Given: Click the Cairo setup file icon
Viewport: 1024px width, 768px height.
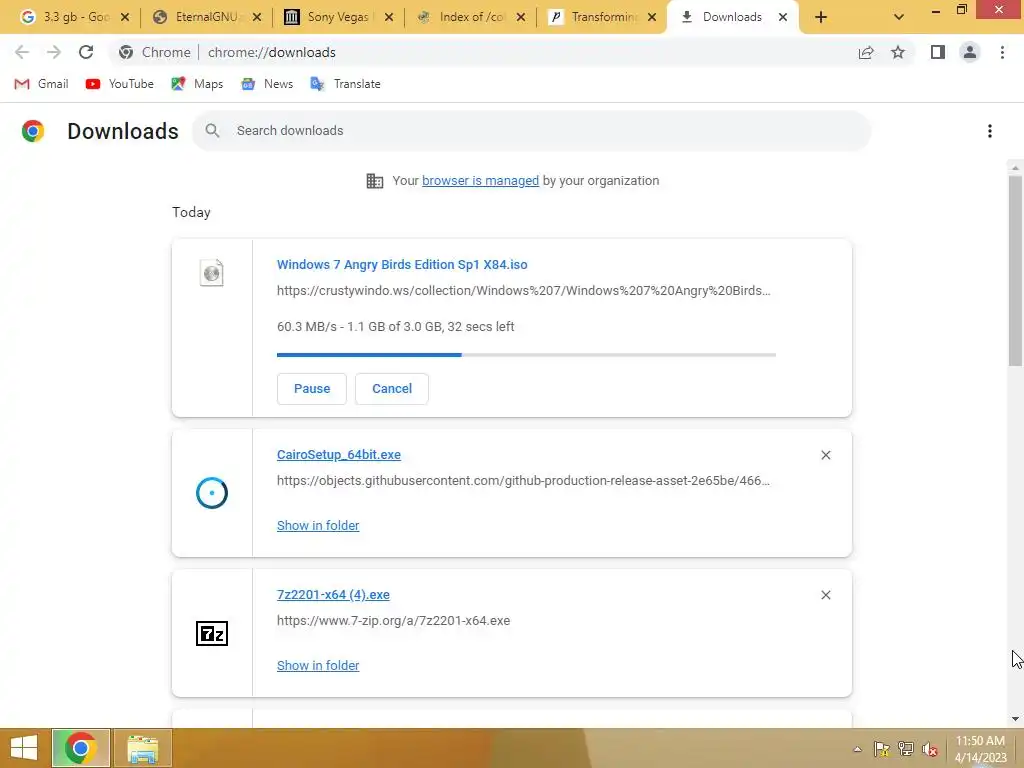Looking at the screenshot, I should point(212,493).
